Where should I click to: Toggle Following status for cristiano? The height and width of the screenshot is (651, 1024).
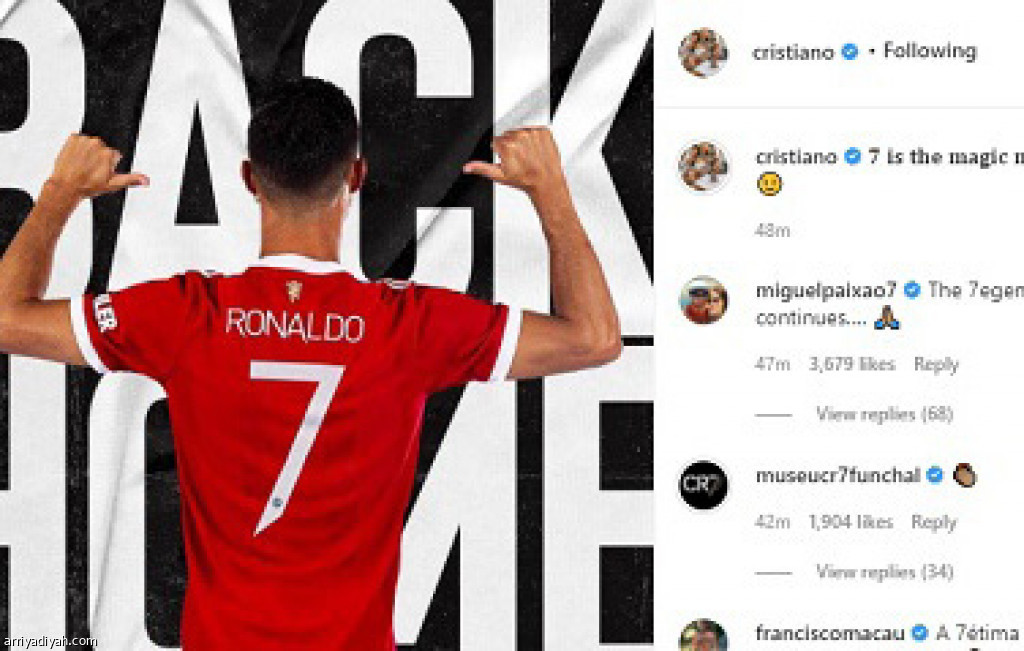click(930, 50)
